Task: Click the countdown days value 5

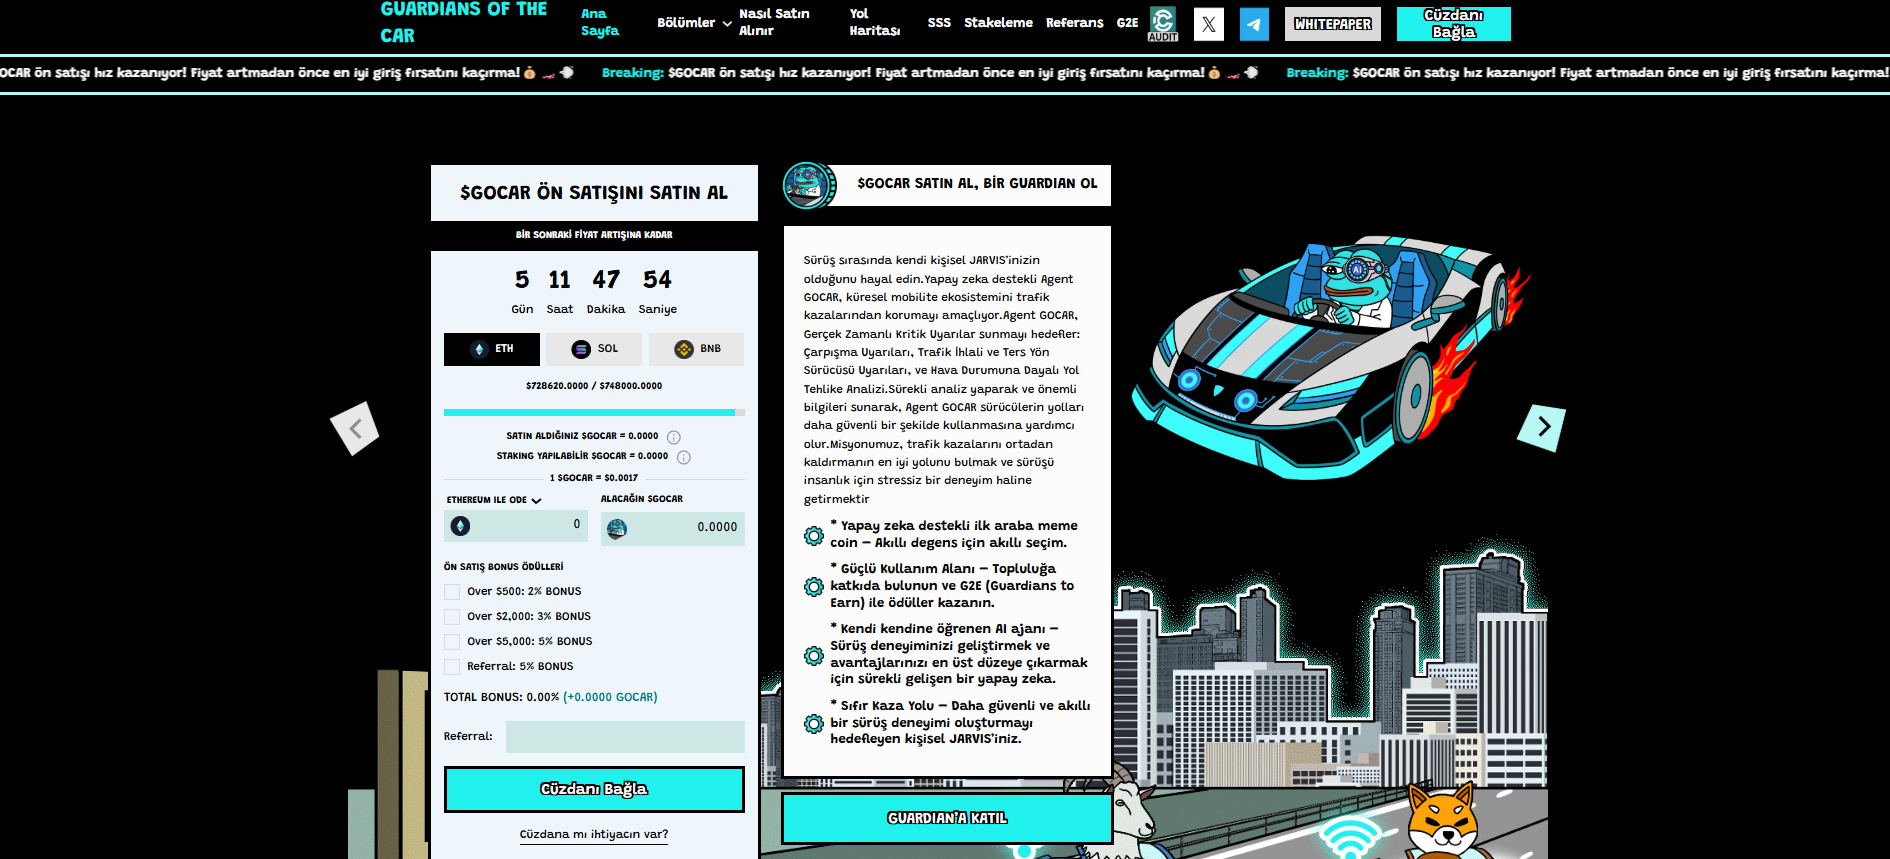Action: click(x=522, y=280)
